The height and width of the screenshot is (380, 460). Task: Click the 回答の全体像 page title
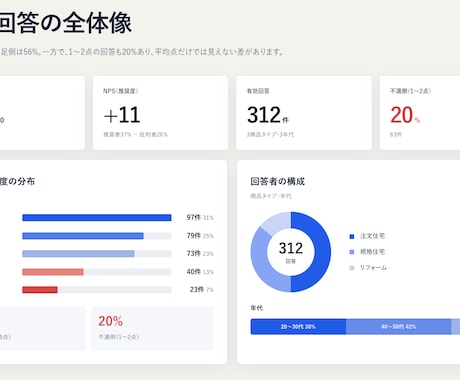pyautogui.click(x=65, y=23)
